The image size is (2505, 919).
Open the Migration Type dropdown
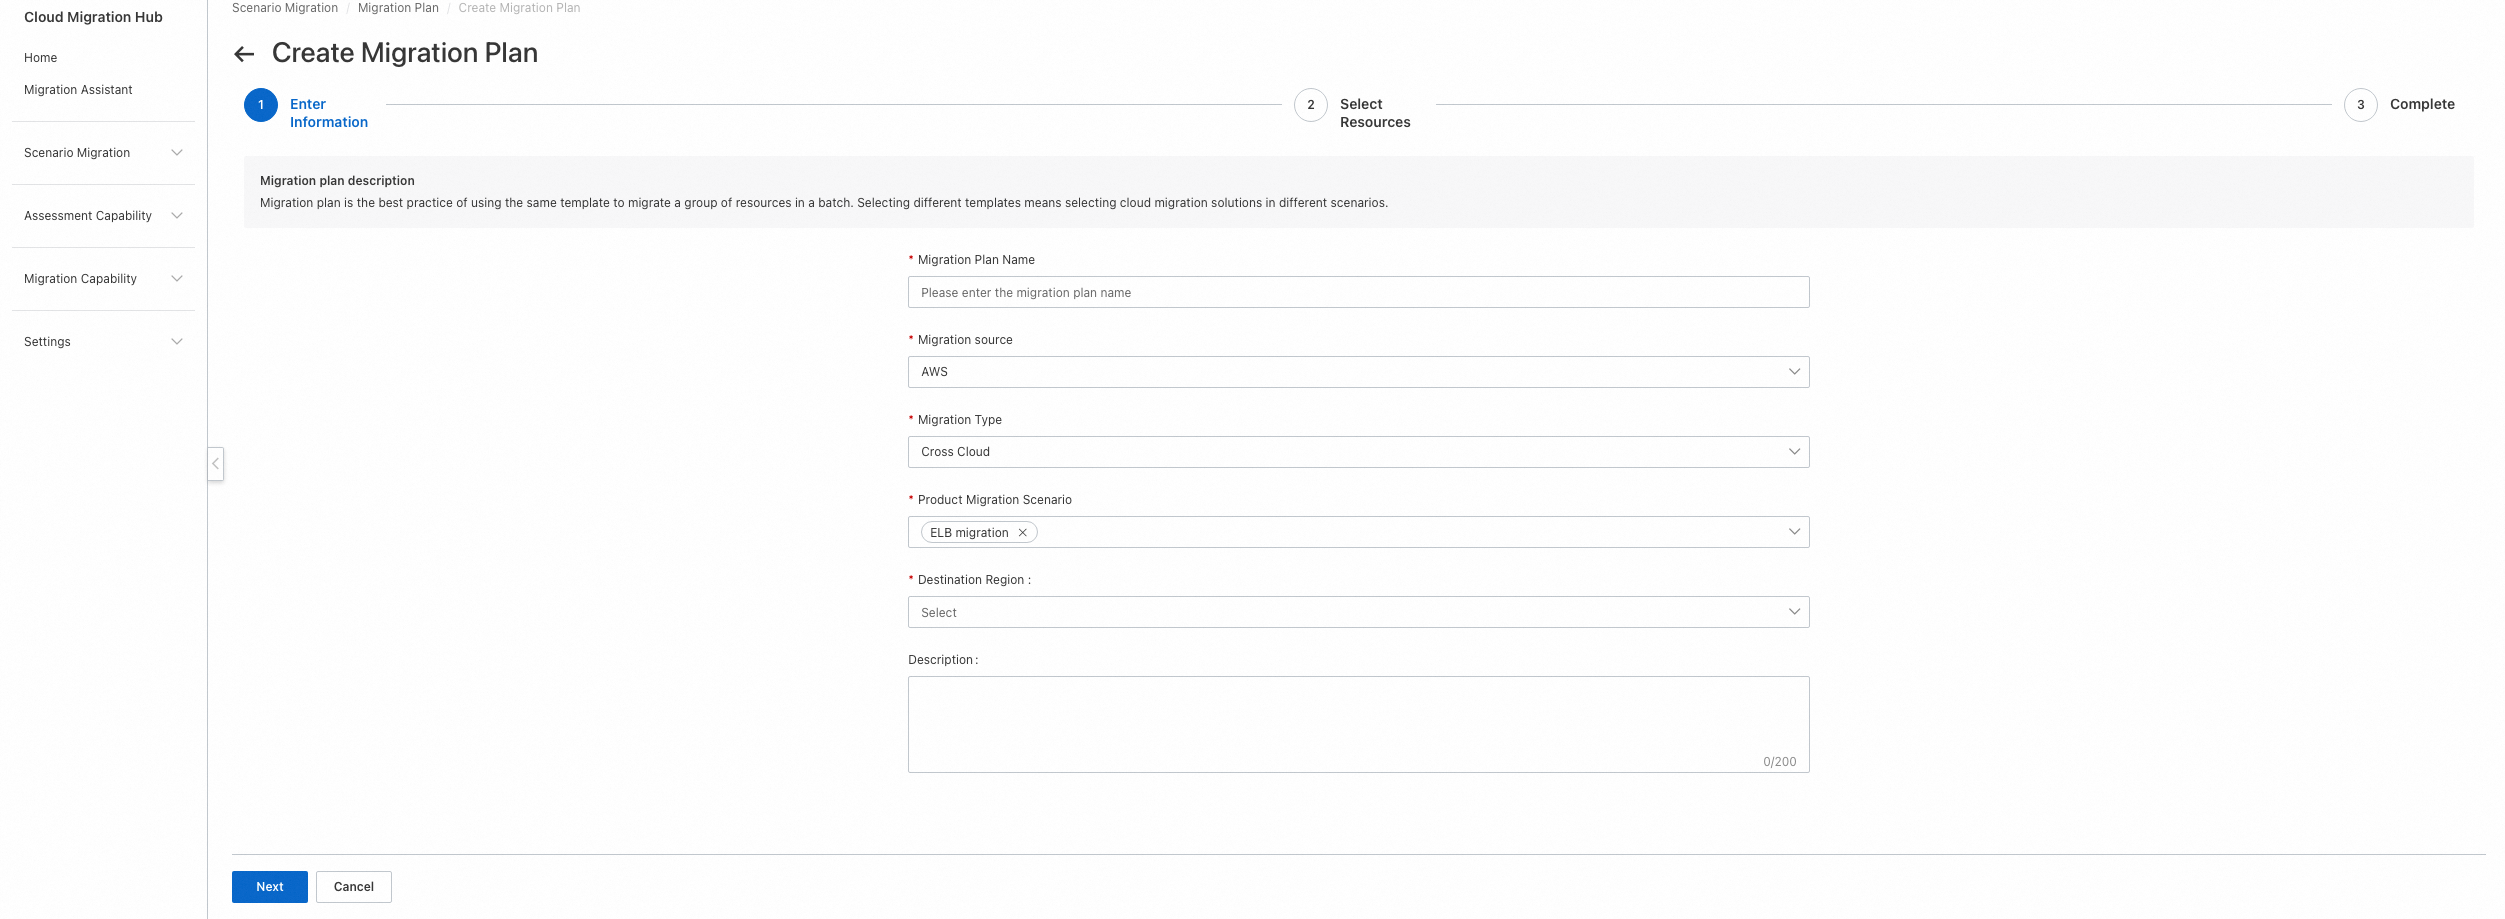pyautogui.click(x=1358, y=452)
